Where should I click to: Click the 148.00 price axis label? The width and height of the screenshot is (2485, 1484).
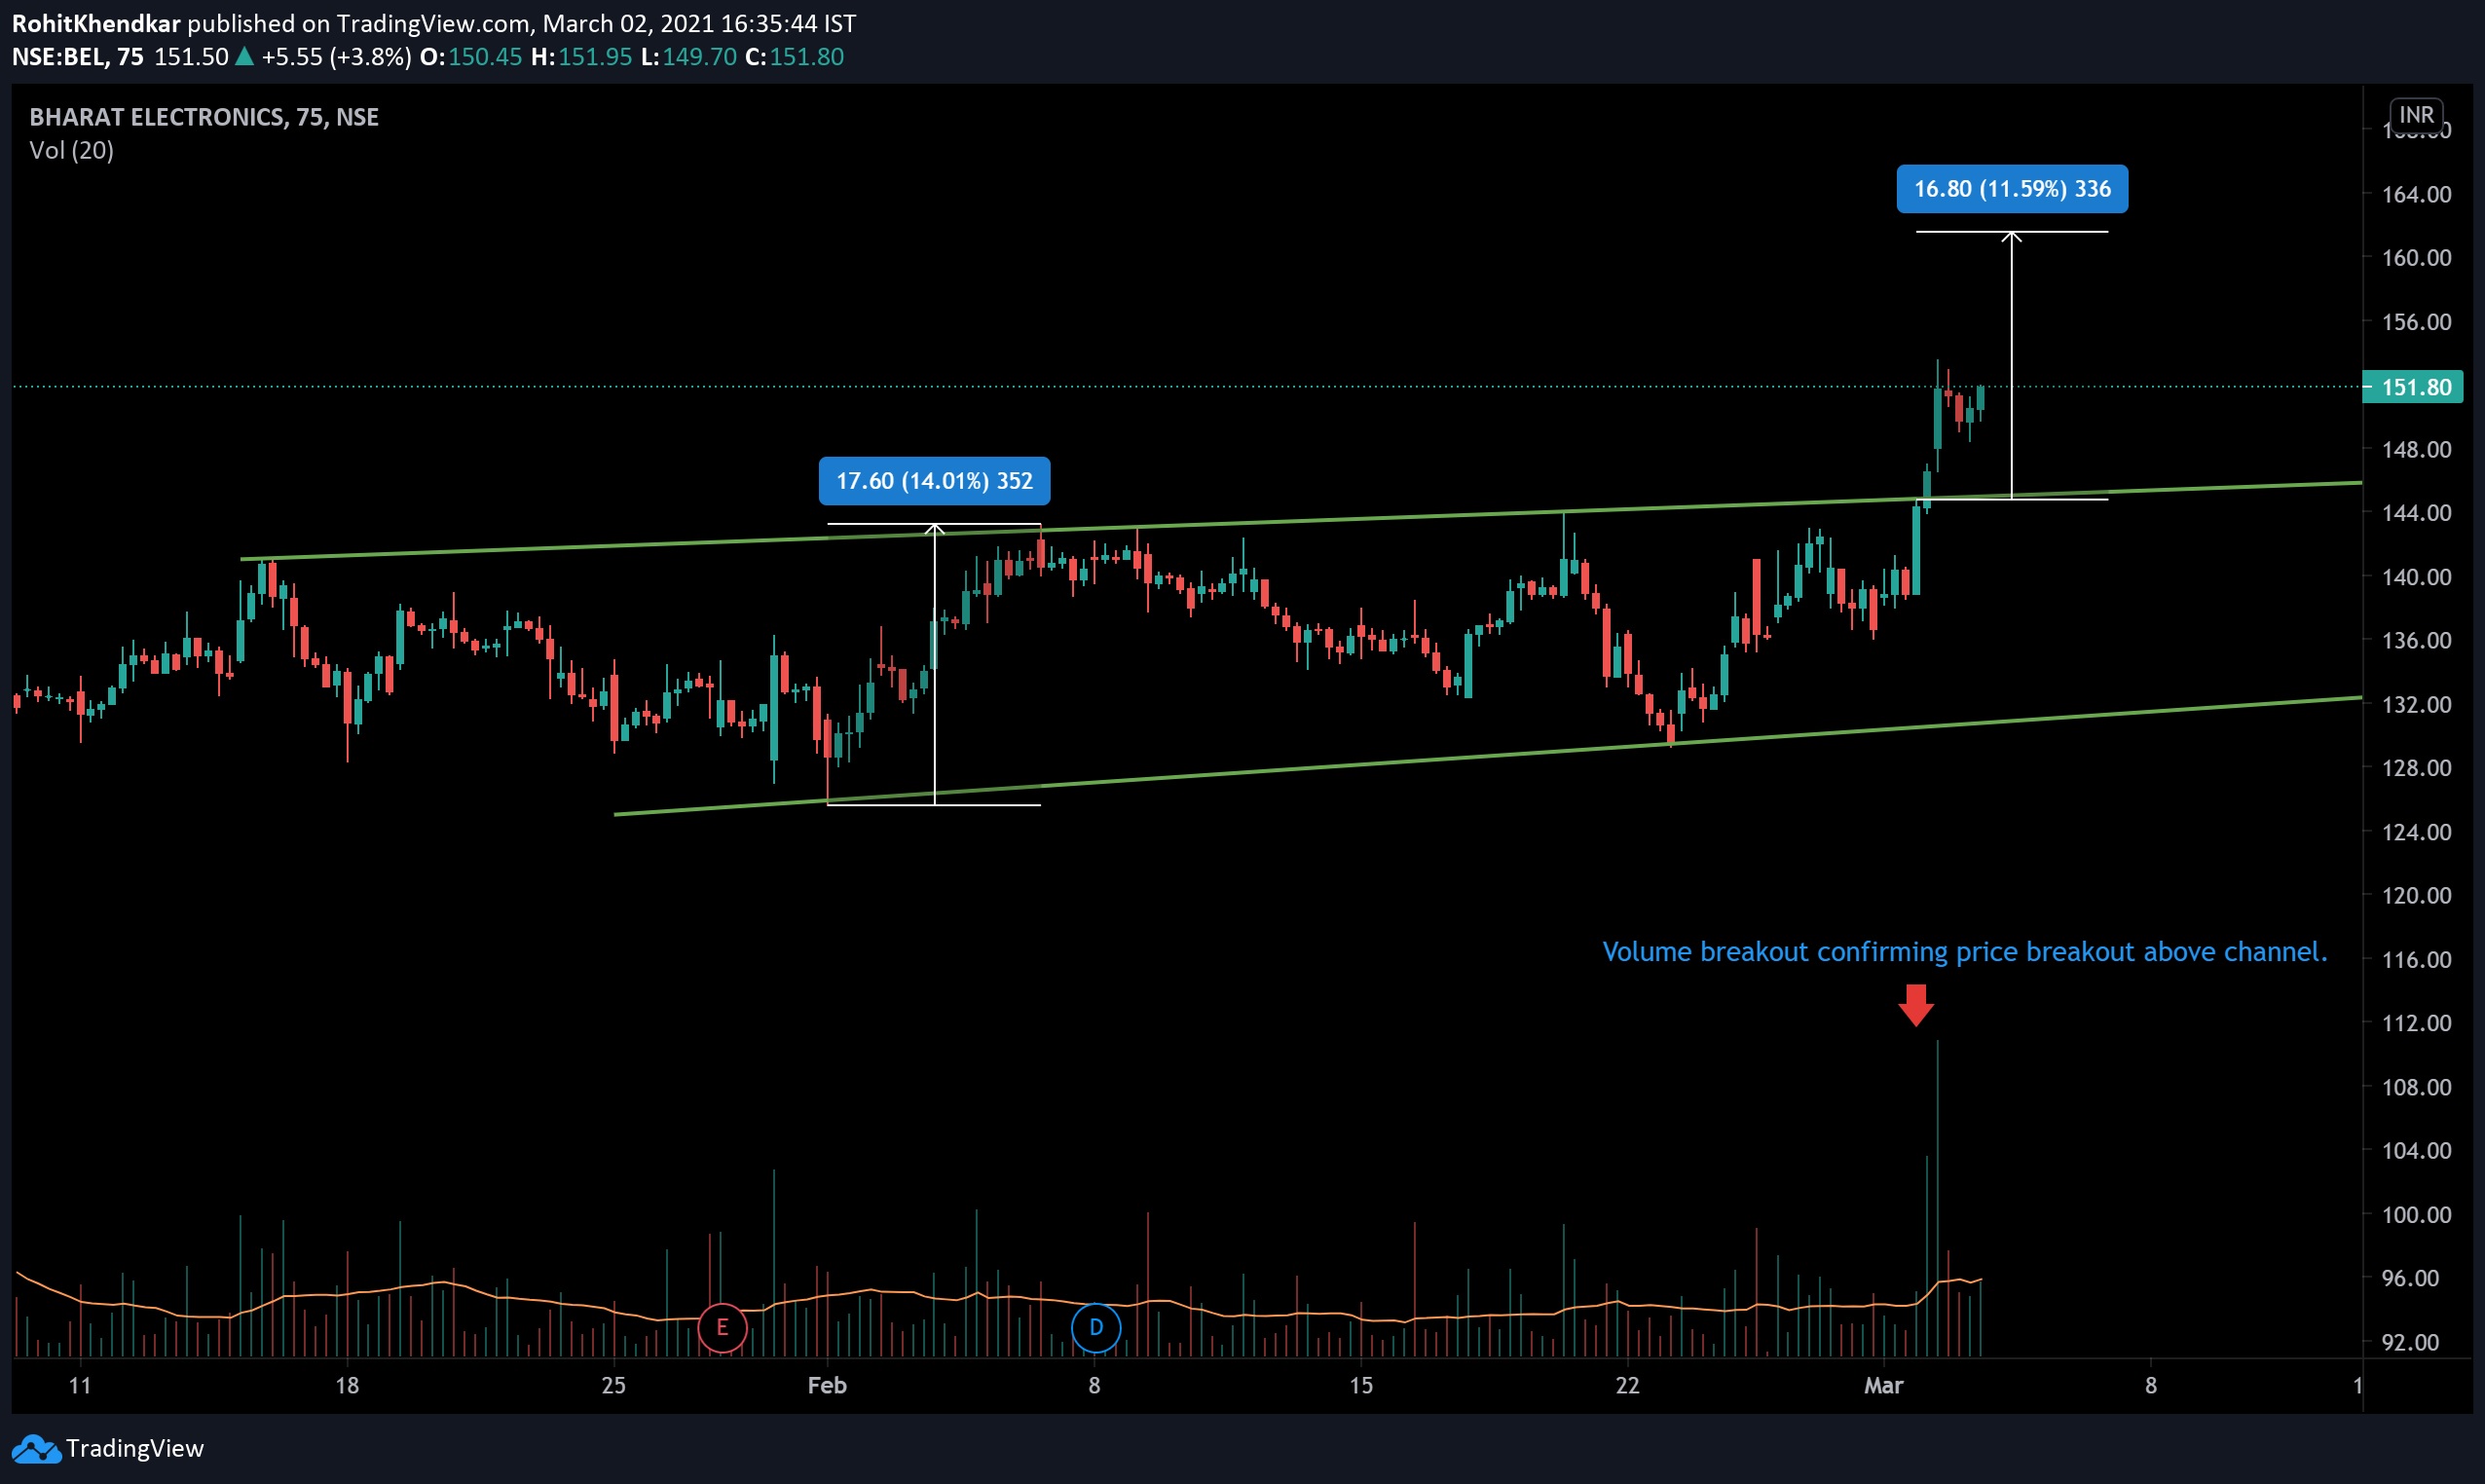[2416, 449]
